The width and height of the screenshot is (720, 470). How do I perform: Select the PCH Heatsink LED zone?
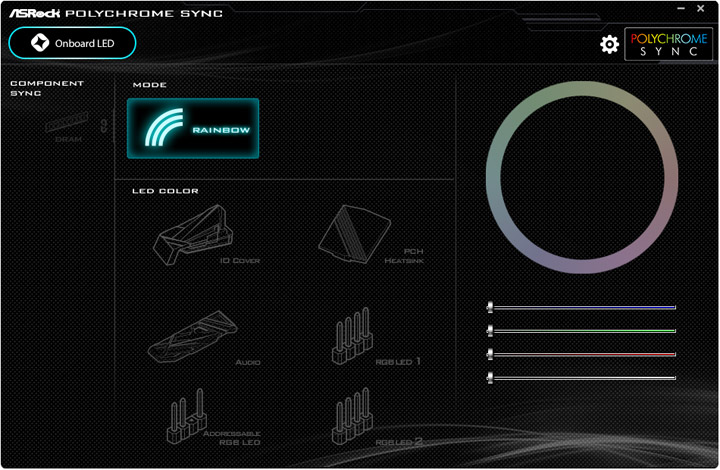(371, 235)
